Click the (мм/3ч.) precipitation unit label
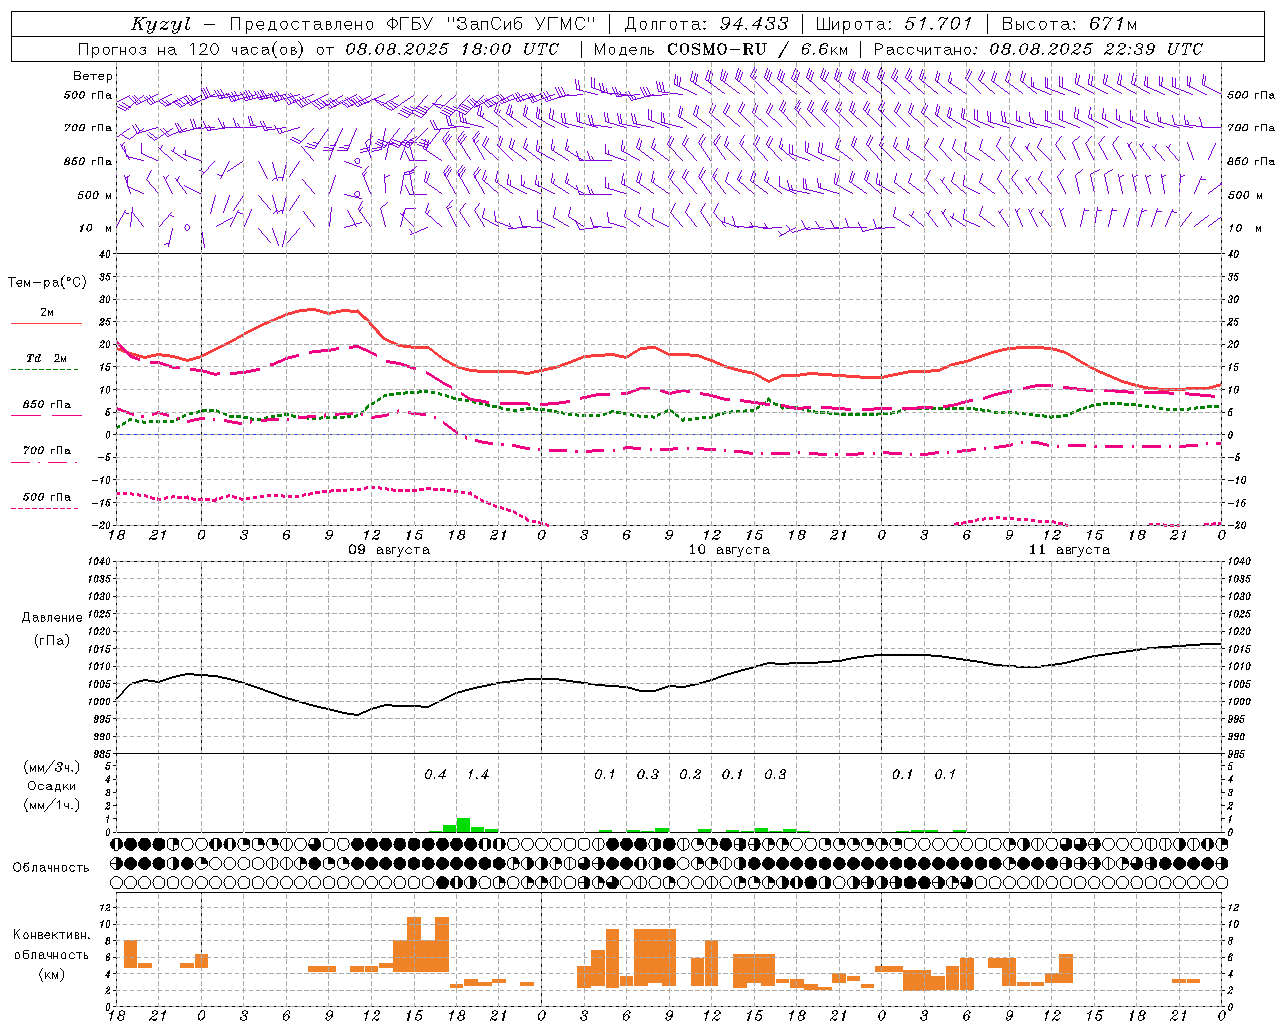Screen dimensions: 1280x1024 pos(52,768)
